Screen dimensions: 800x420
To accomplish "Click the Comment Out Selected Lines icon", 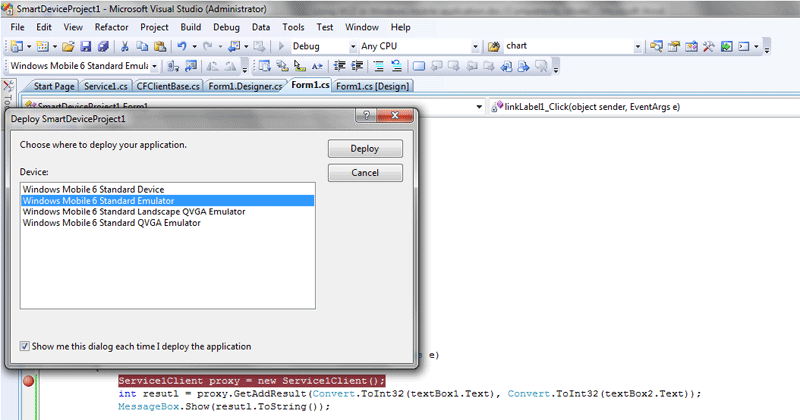I will pyautogui.click(x=379, y=66).
